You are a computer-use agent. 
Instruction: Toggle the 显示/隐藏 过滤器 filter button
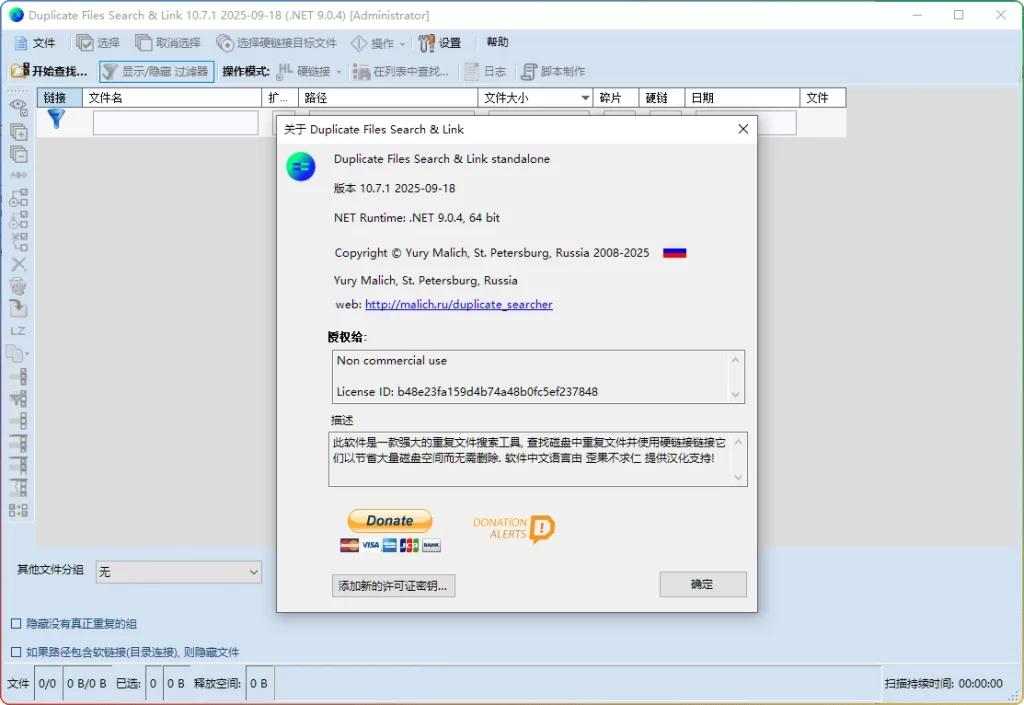(156, 71)
